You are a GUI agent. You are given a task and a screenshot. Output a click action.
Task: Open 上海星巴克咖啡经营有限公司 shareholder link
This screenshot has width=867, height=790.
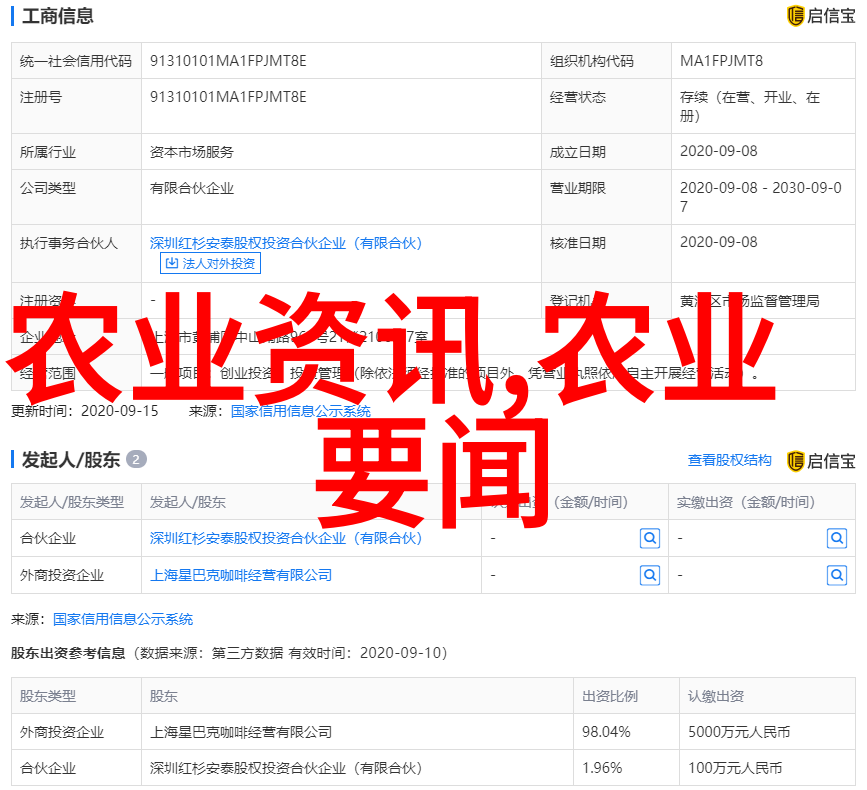(x=241, y=575)
